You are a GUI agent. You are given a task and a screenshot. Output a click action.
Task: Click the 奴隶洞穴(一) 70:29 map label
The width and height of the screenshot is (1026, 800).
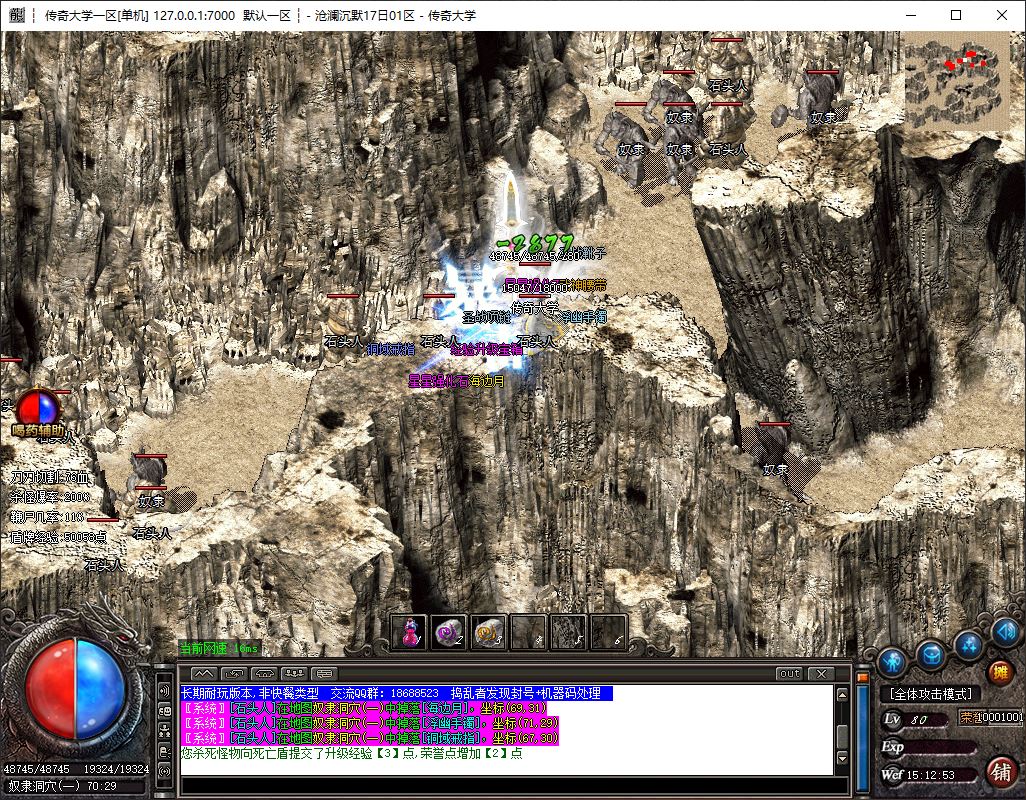(63, 786)
